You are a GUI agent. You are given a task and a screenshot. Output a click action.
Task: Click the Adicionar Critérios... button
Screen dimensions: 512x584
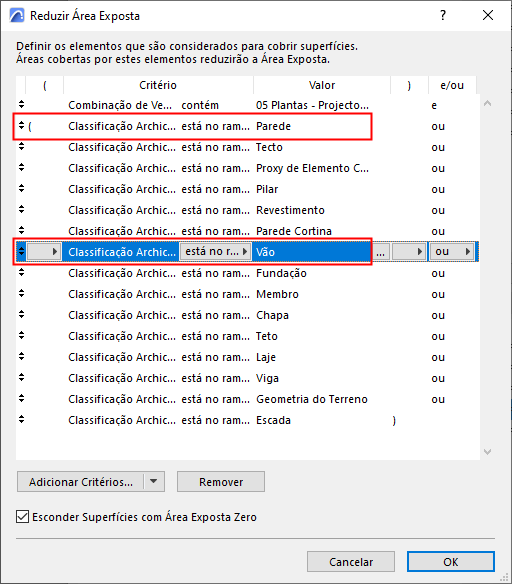[x=80, y=481]
